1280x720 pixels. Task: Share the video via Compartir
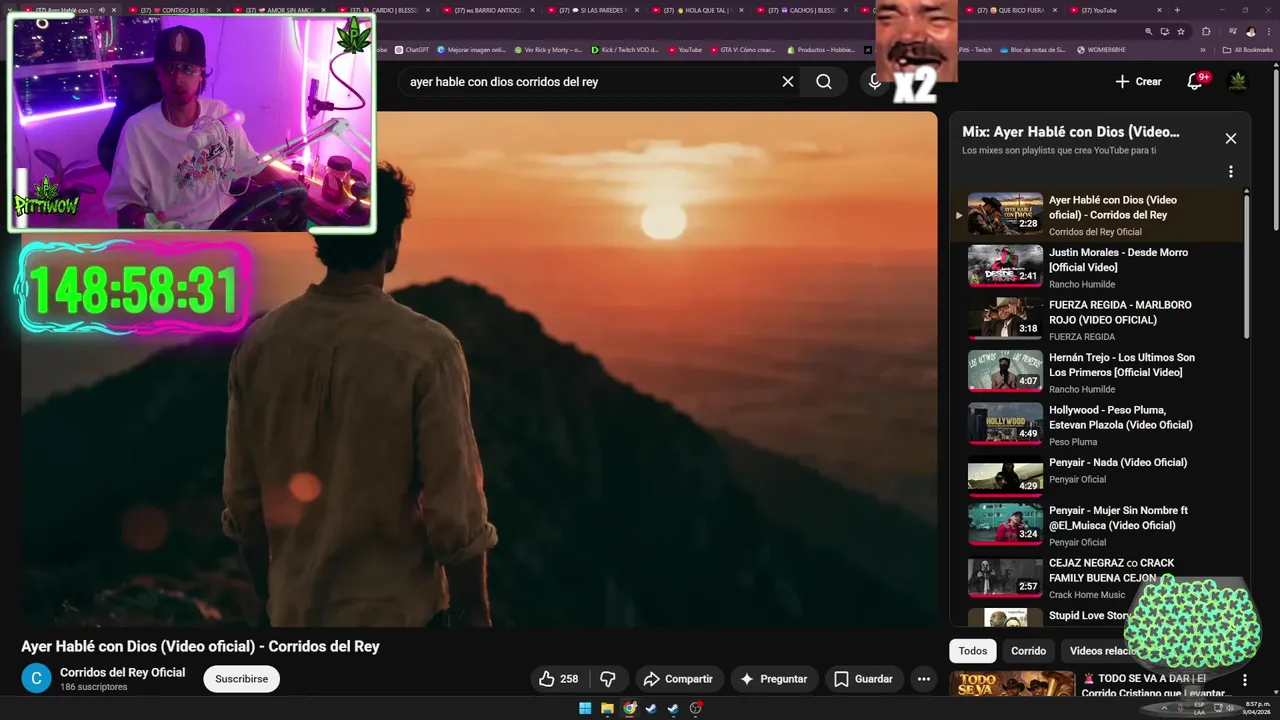pyautogui.click(x=678, y=679)
